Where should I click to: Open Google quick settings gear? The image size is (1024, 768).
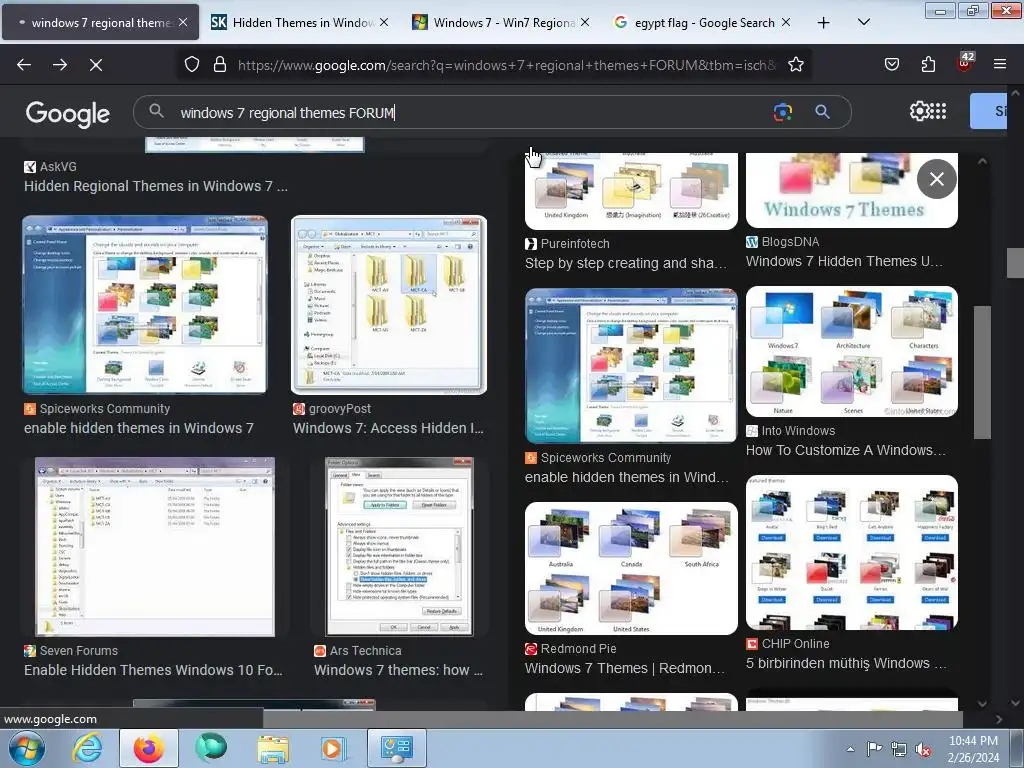pos(919,111)
